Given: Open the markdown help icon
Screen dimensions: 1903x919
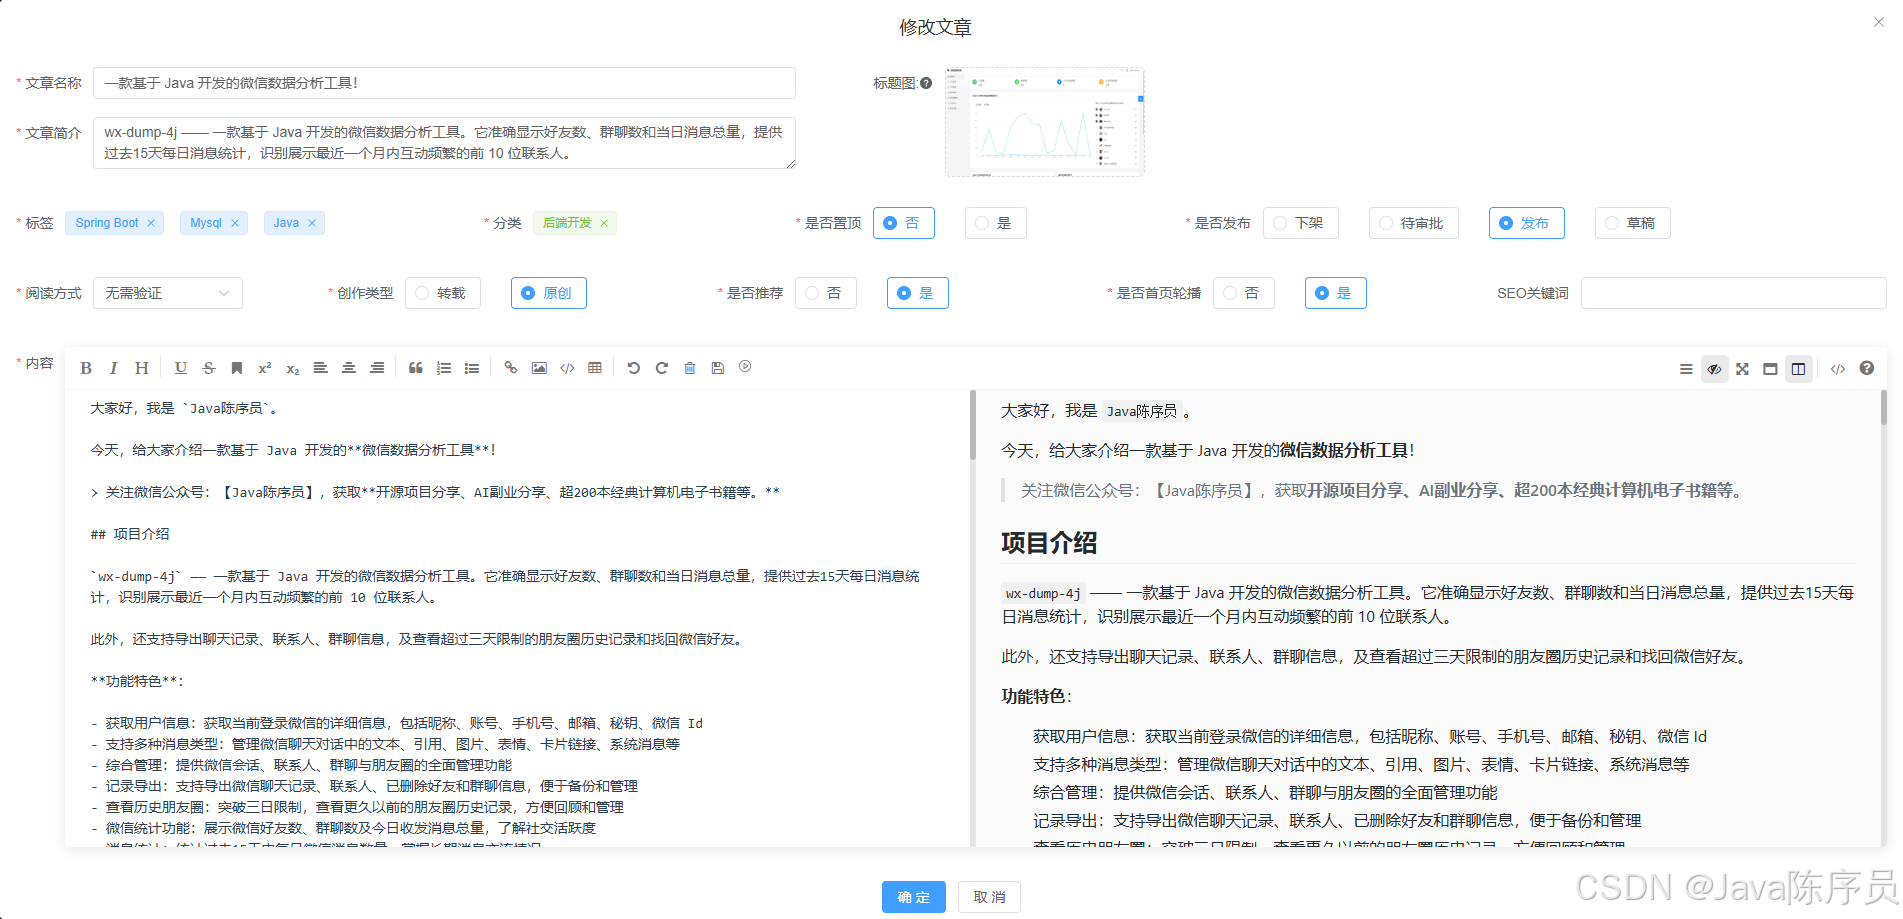Looking at the screenshot, I should click(x=1866, y=368).
